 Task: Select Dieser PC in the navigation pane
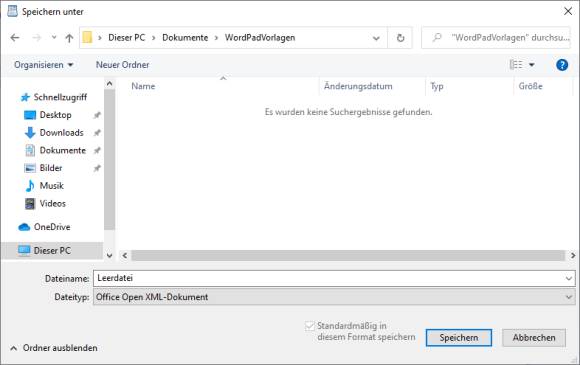pyautogui.click(x=52, y=250)
